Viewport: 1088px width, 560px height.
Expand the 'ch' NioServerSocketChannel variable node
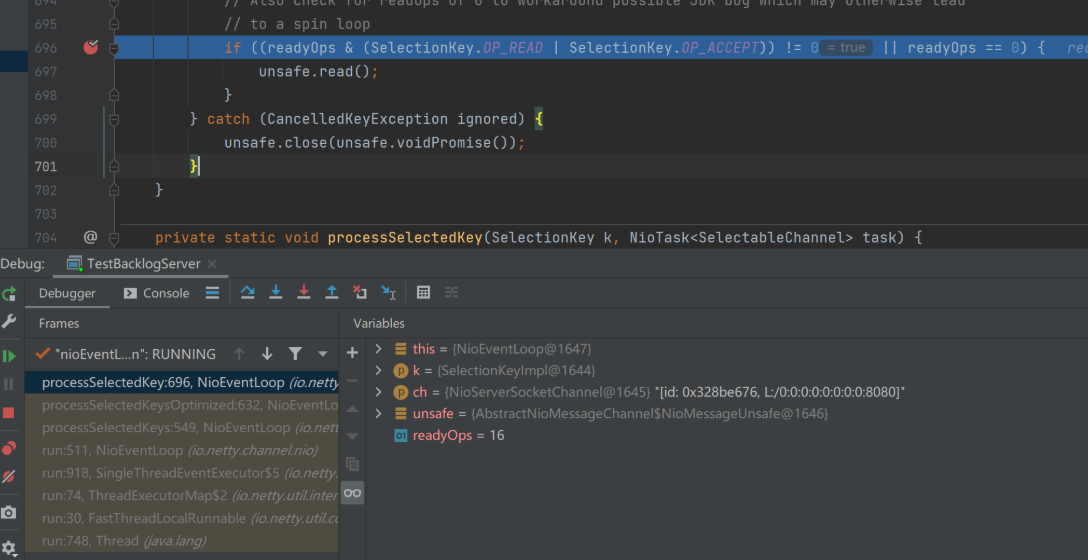(378, 392)
